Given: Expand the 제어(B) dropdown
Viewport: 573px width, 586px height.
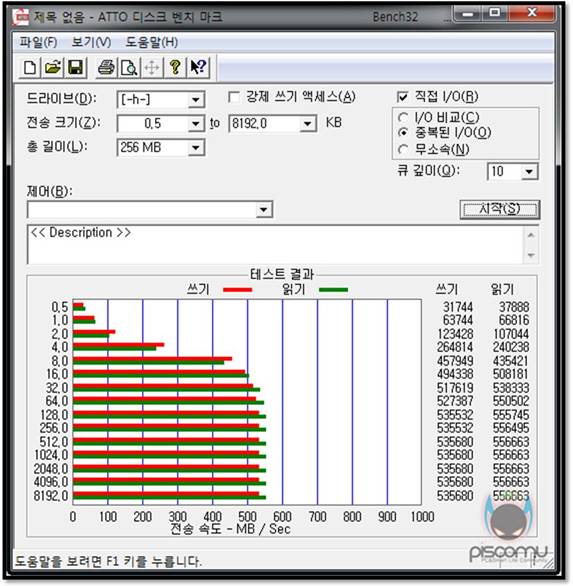Looking at the screenshot, I should [x=264, y=210].
